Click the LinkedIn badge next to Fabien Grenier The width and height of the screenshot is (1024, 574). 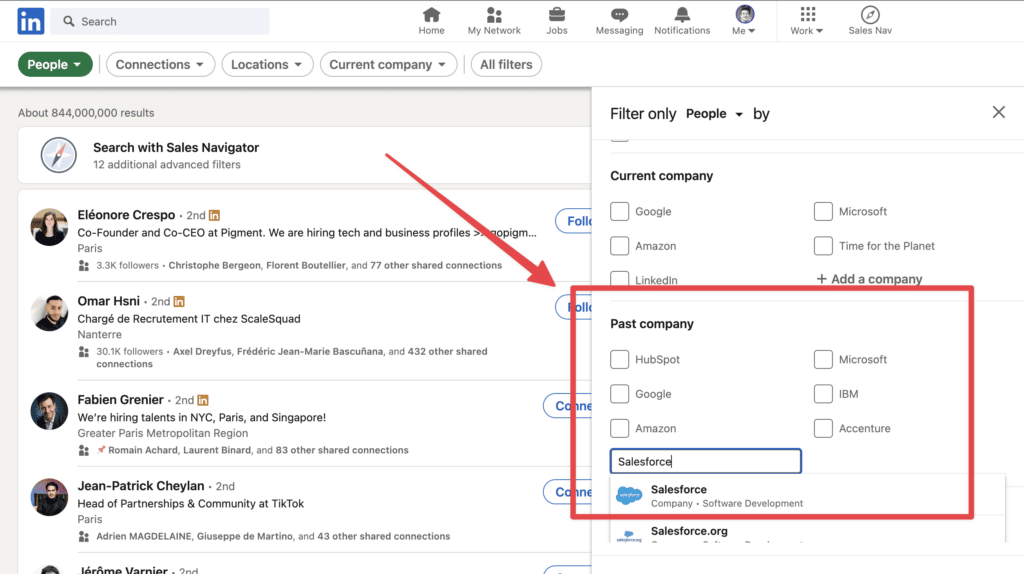point(203,400)
